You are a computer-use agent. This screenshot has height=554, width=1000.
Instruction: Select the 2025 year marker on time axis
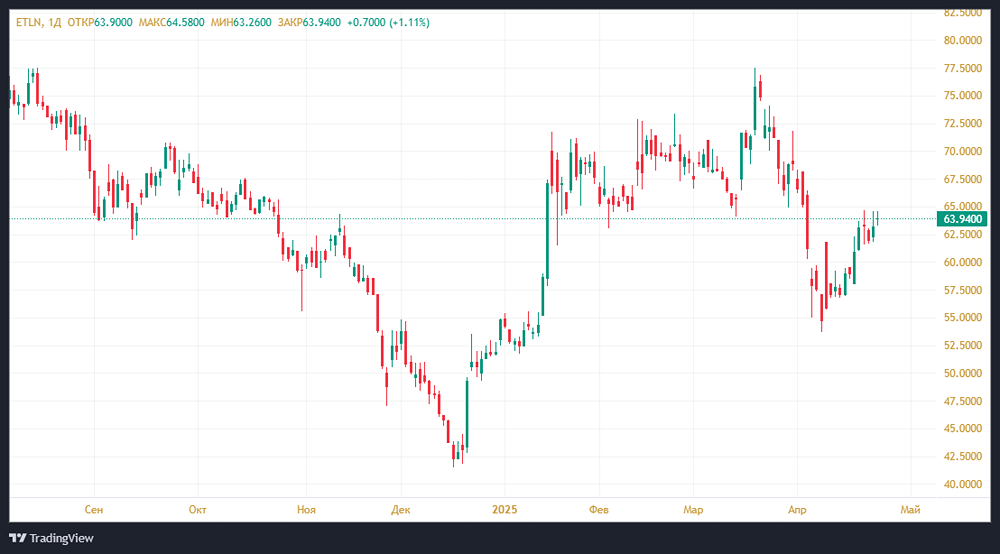click(x=504, y=510)
